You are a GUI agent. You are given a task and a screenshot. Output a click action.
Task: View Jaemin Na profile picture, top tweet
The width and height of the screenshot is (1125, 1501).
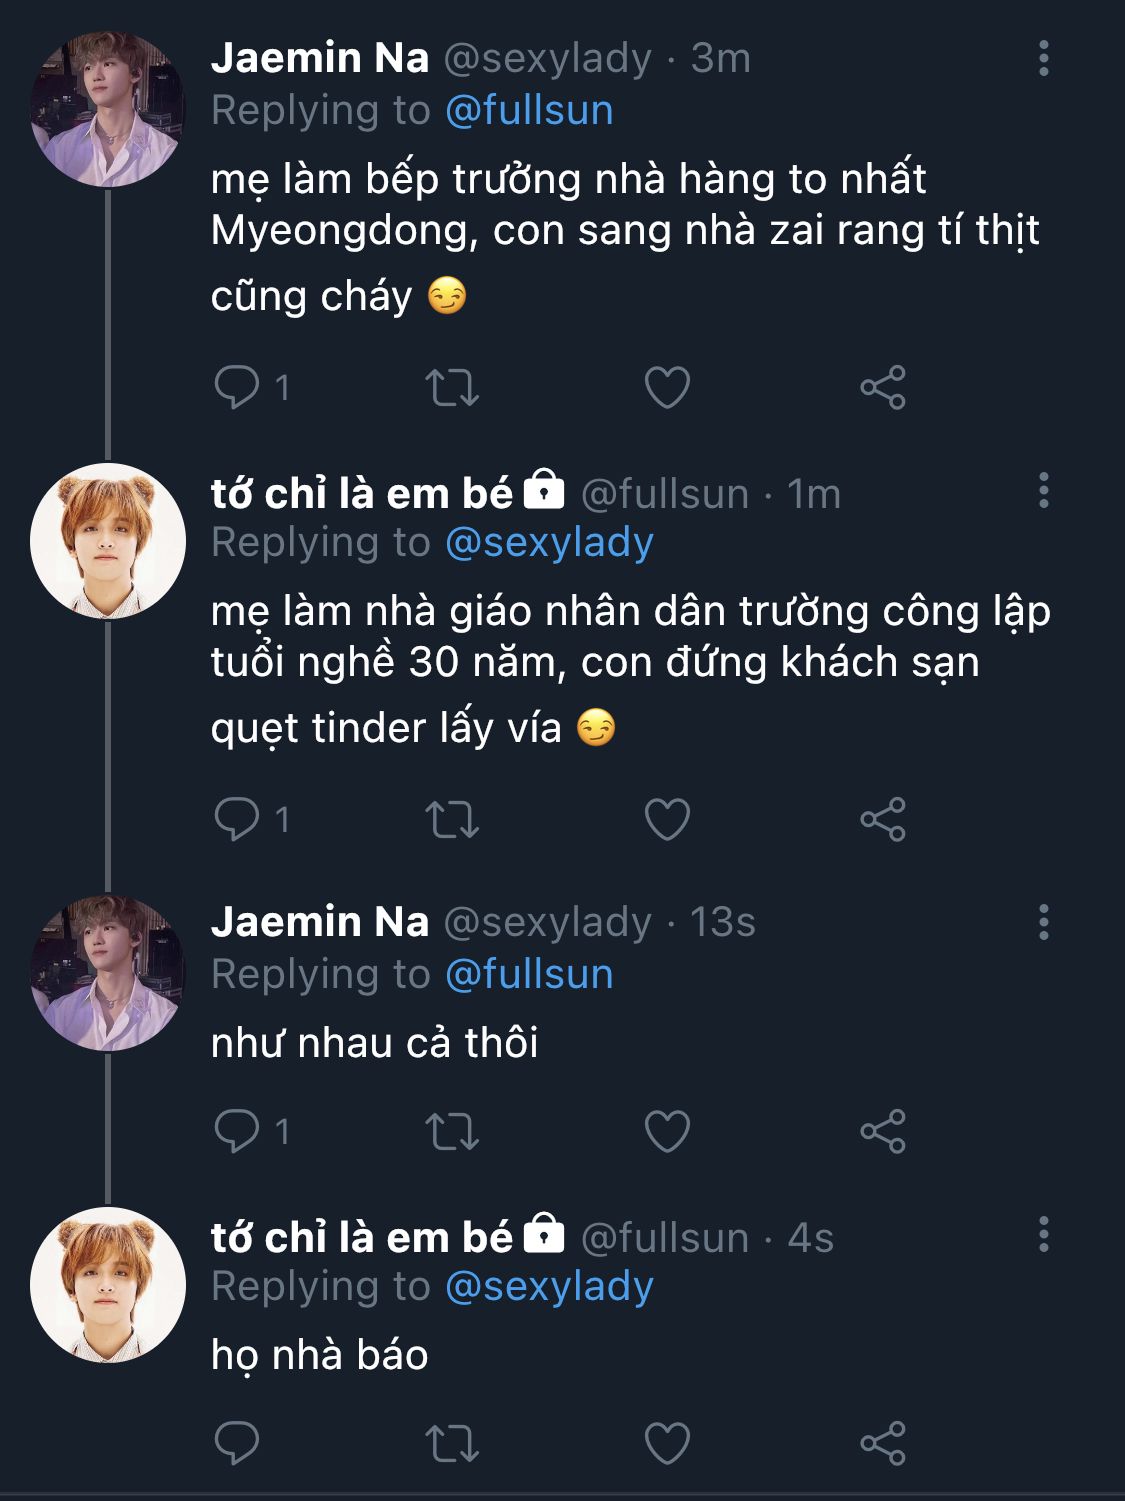pos(108,110)
